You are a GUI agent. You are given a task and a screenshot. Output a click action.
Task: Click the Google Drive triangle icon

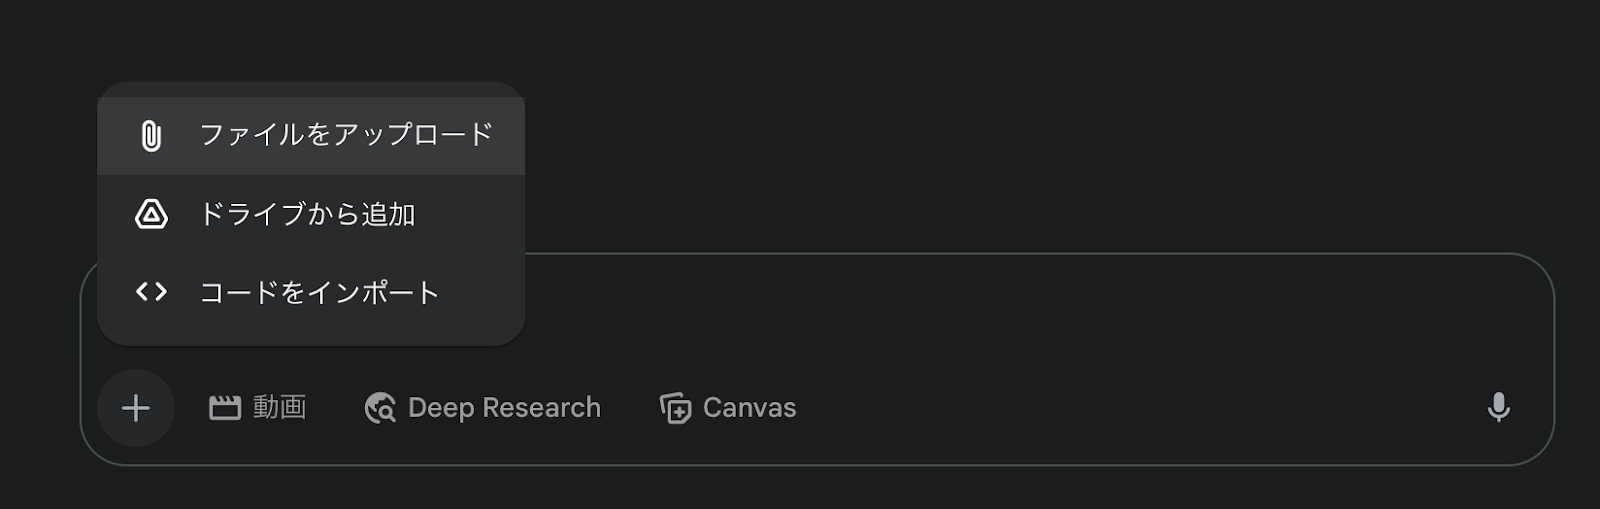151,214
